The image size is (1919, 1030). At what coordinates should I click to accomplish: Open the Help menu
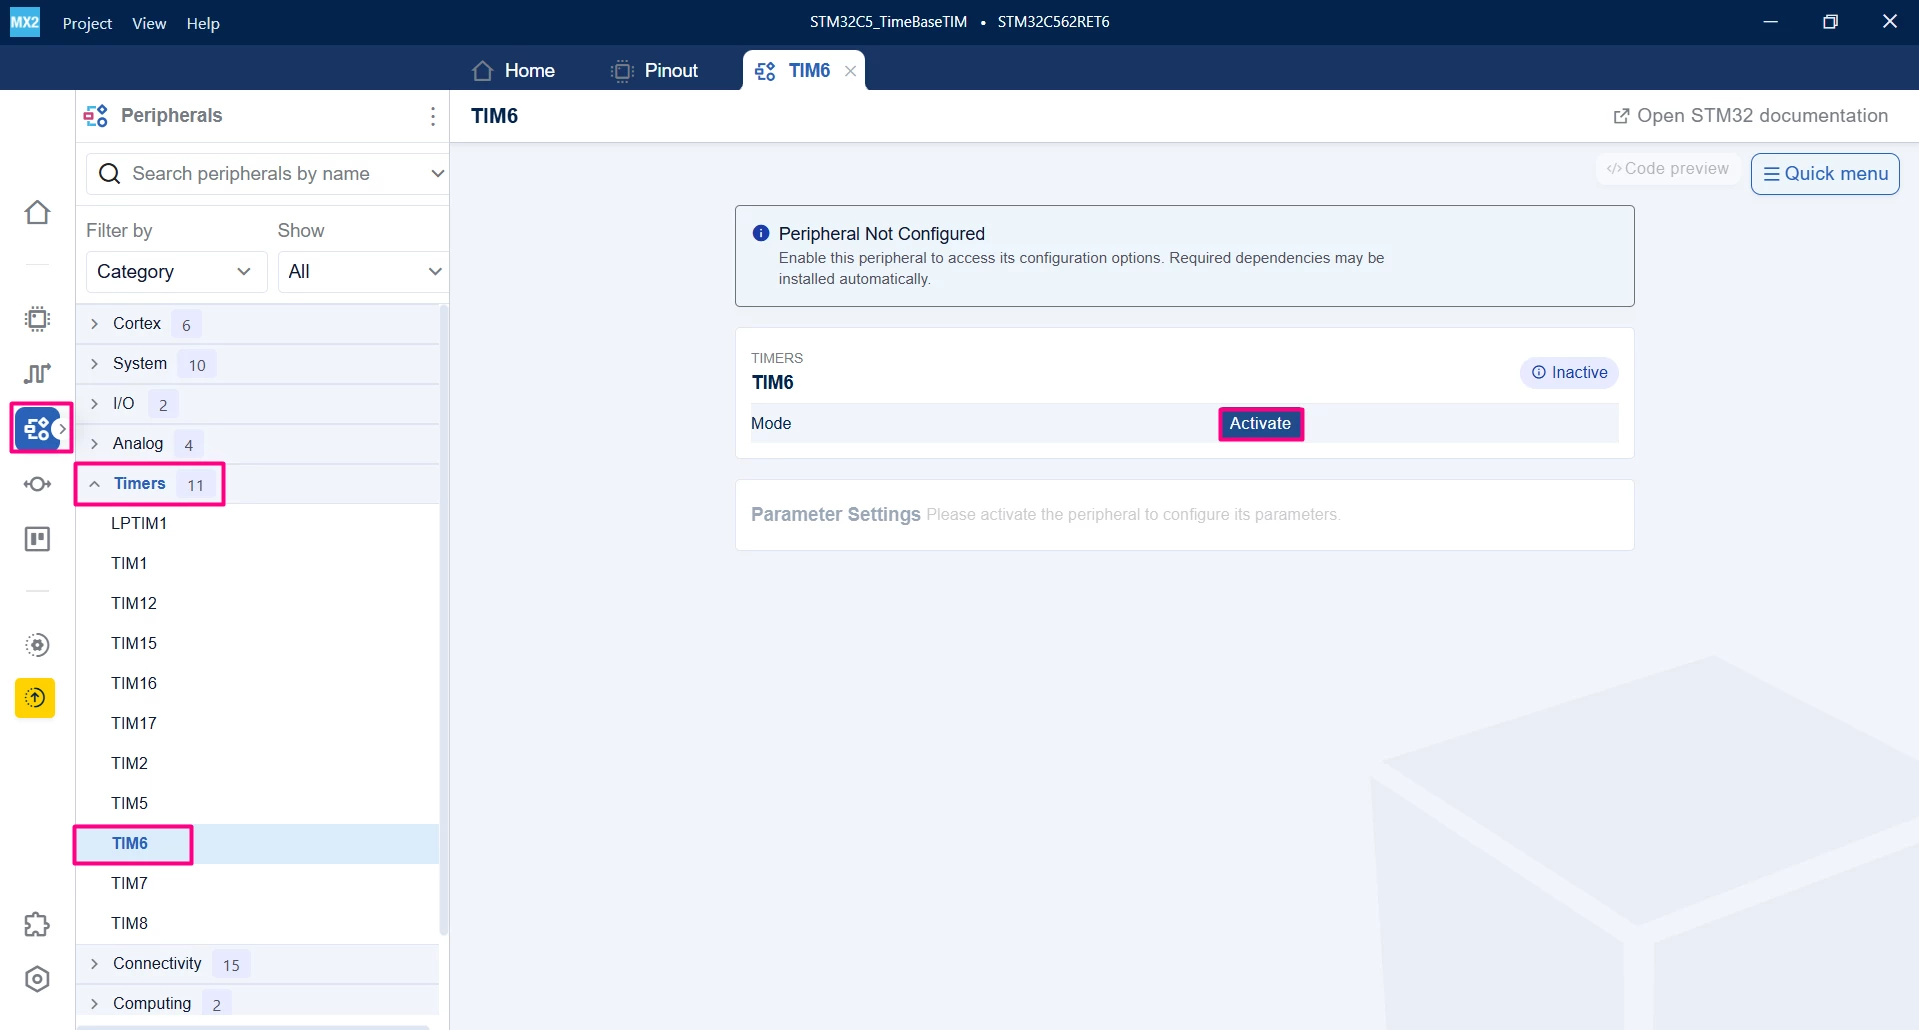click(203, 23)
